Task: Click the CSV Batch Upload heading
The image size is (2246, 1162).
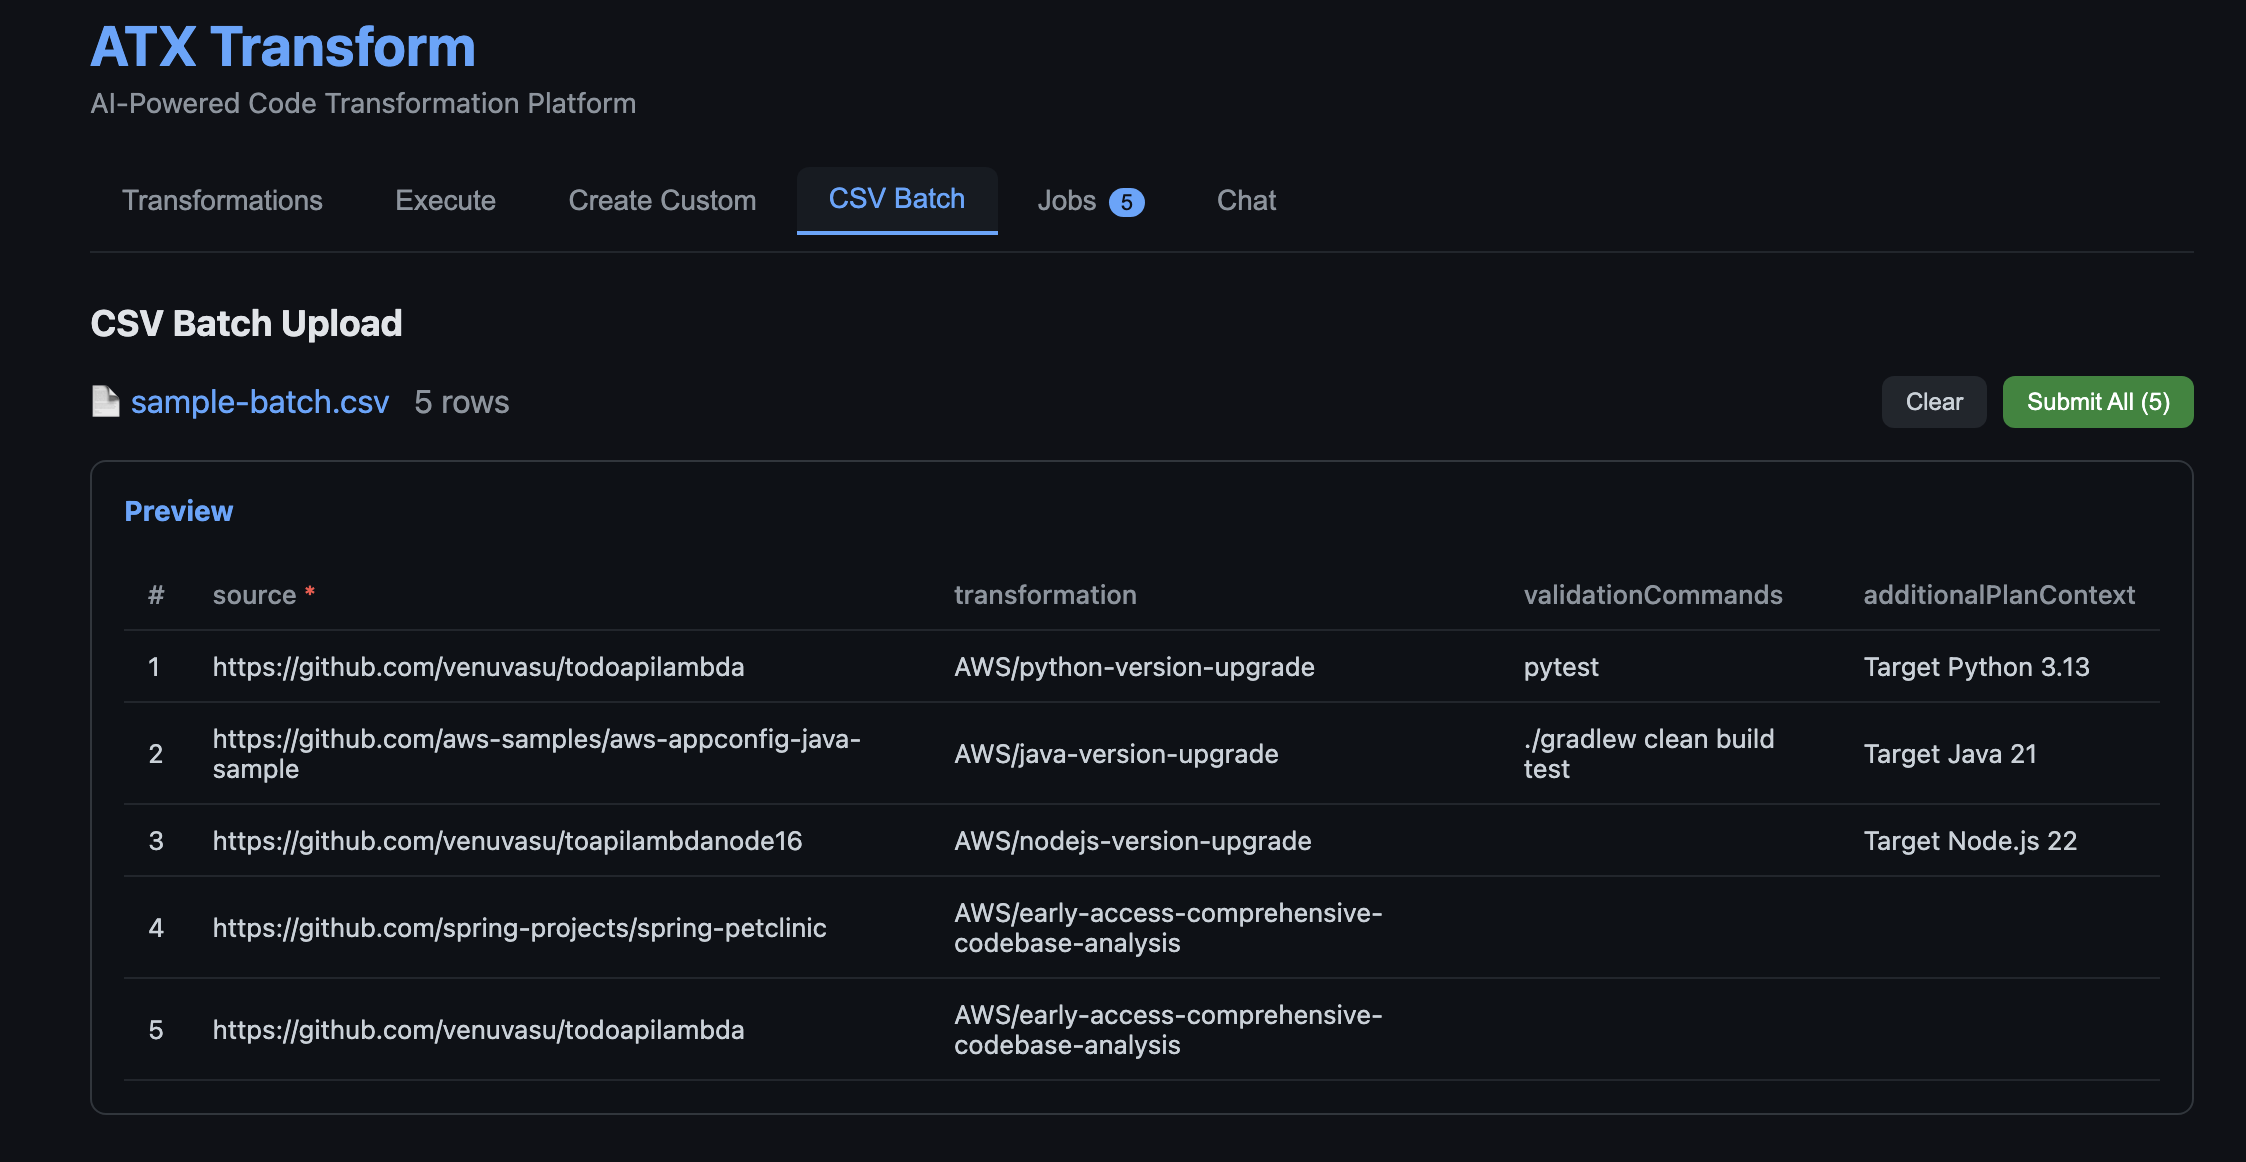Action: pyautogui.click(x=246, y=324)
